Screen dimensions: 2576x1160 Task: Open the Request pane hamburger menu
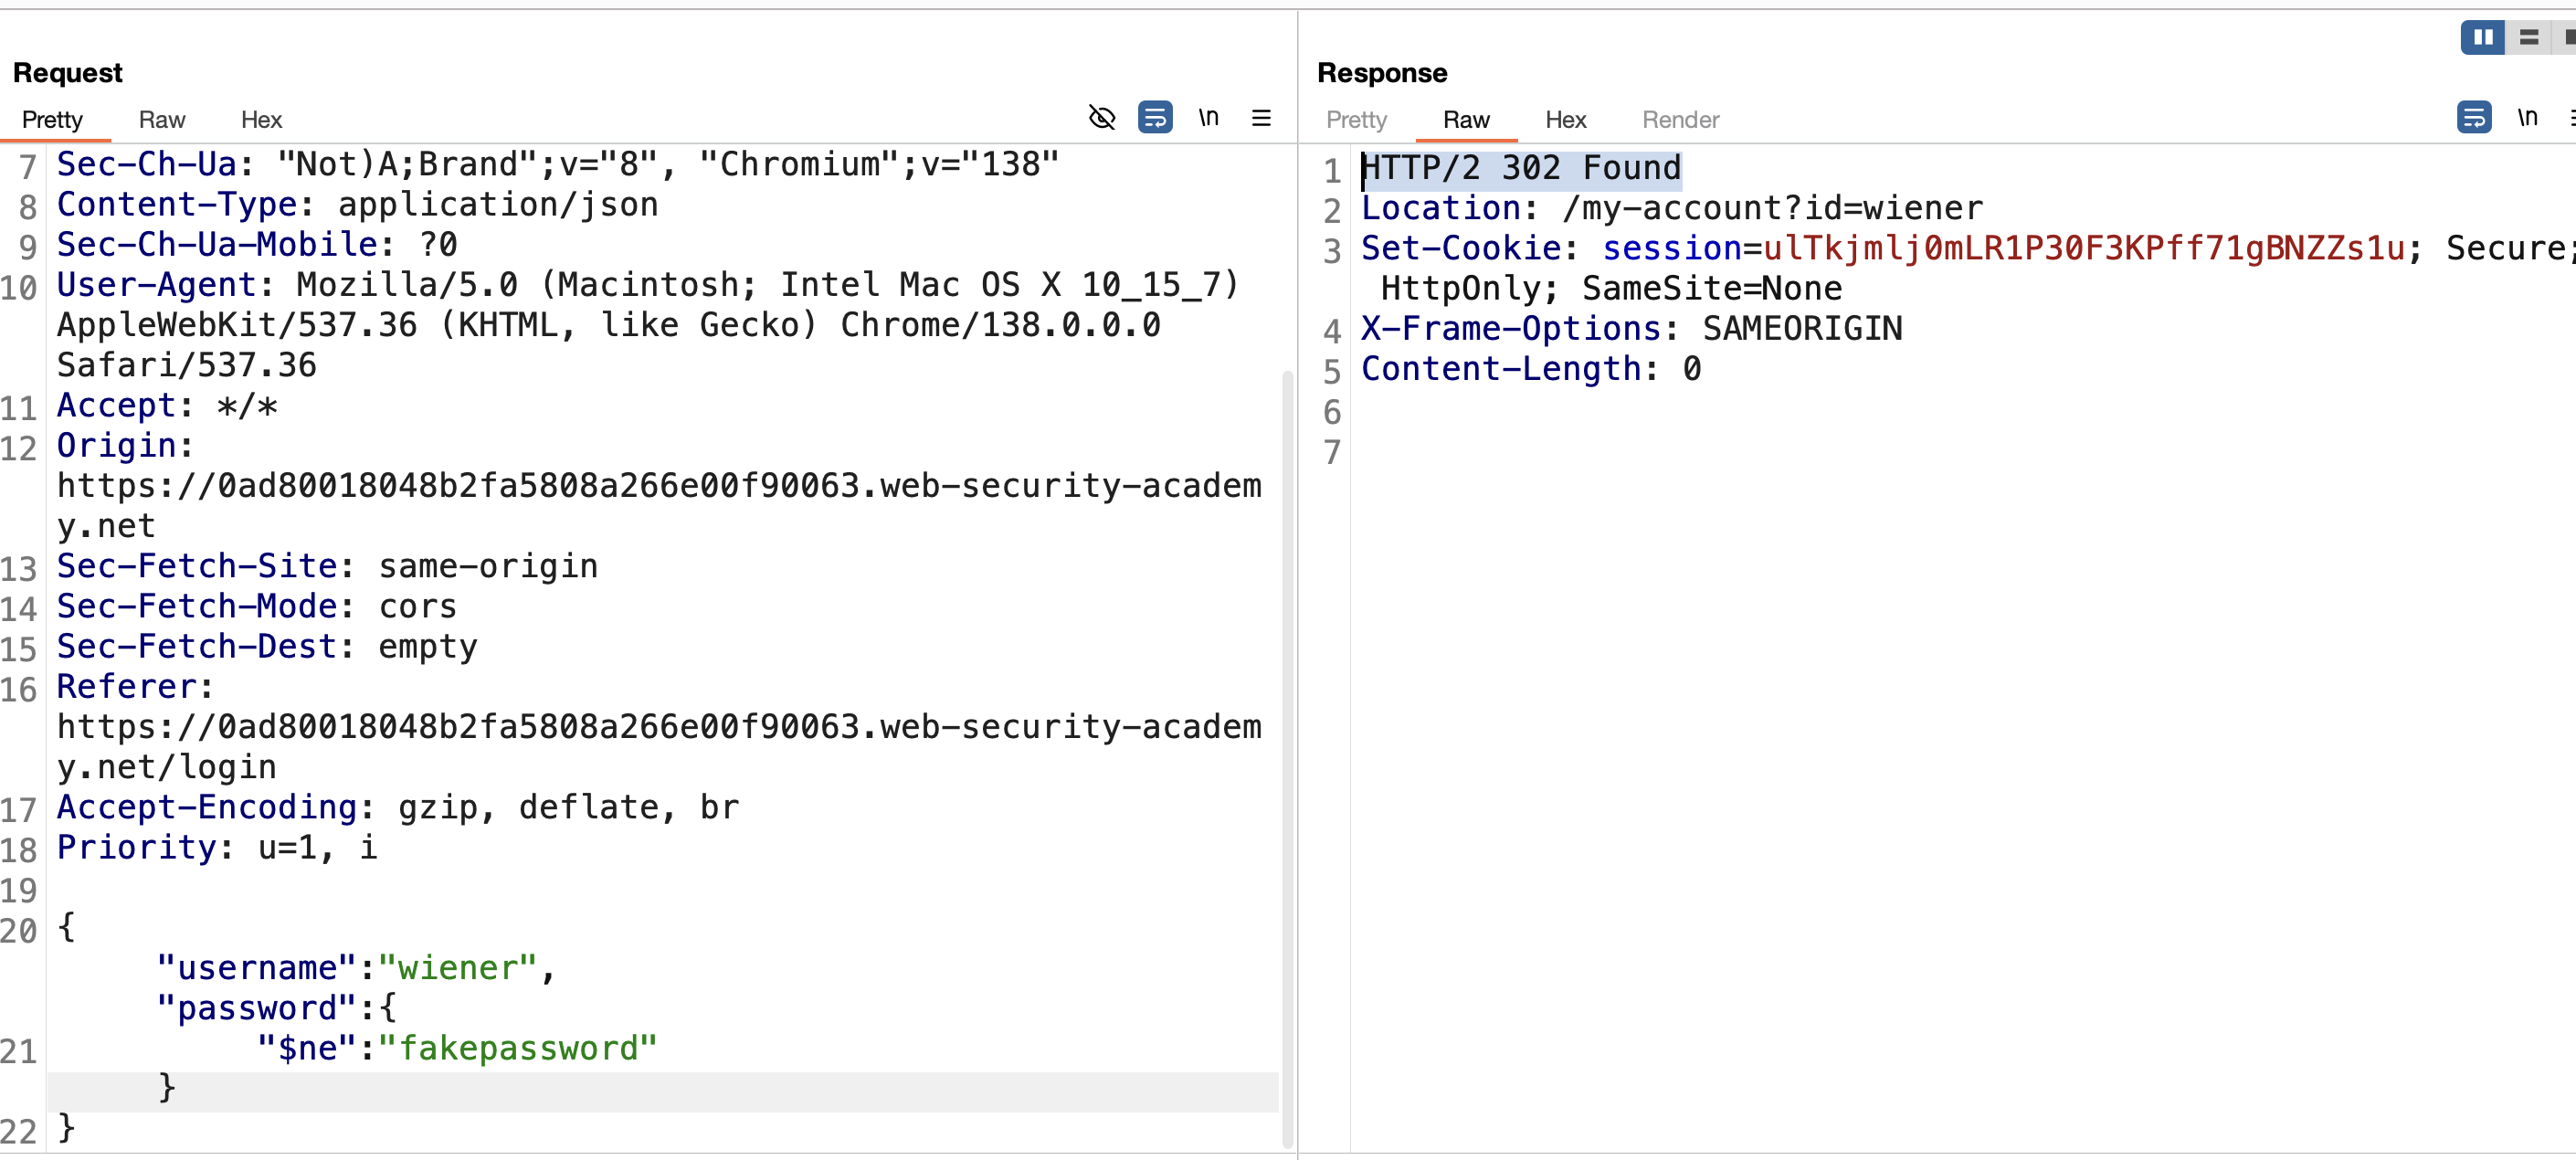click(x=1261, y=118)
